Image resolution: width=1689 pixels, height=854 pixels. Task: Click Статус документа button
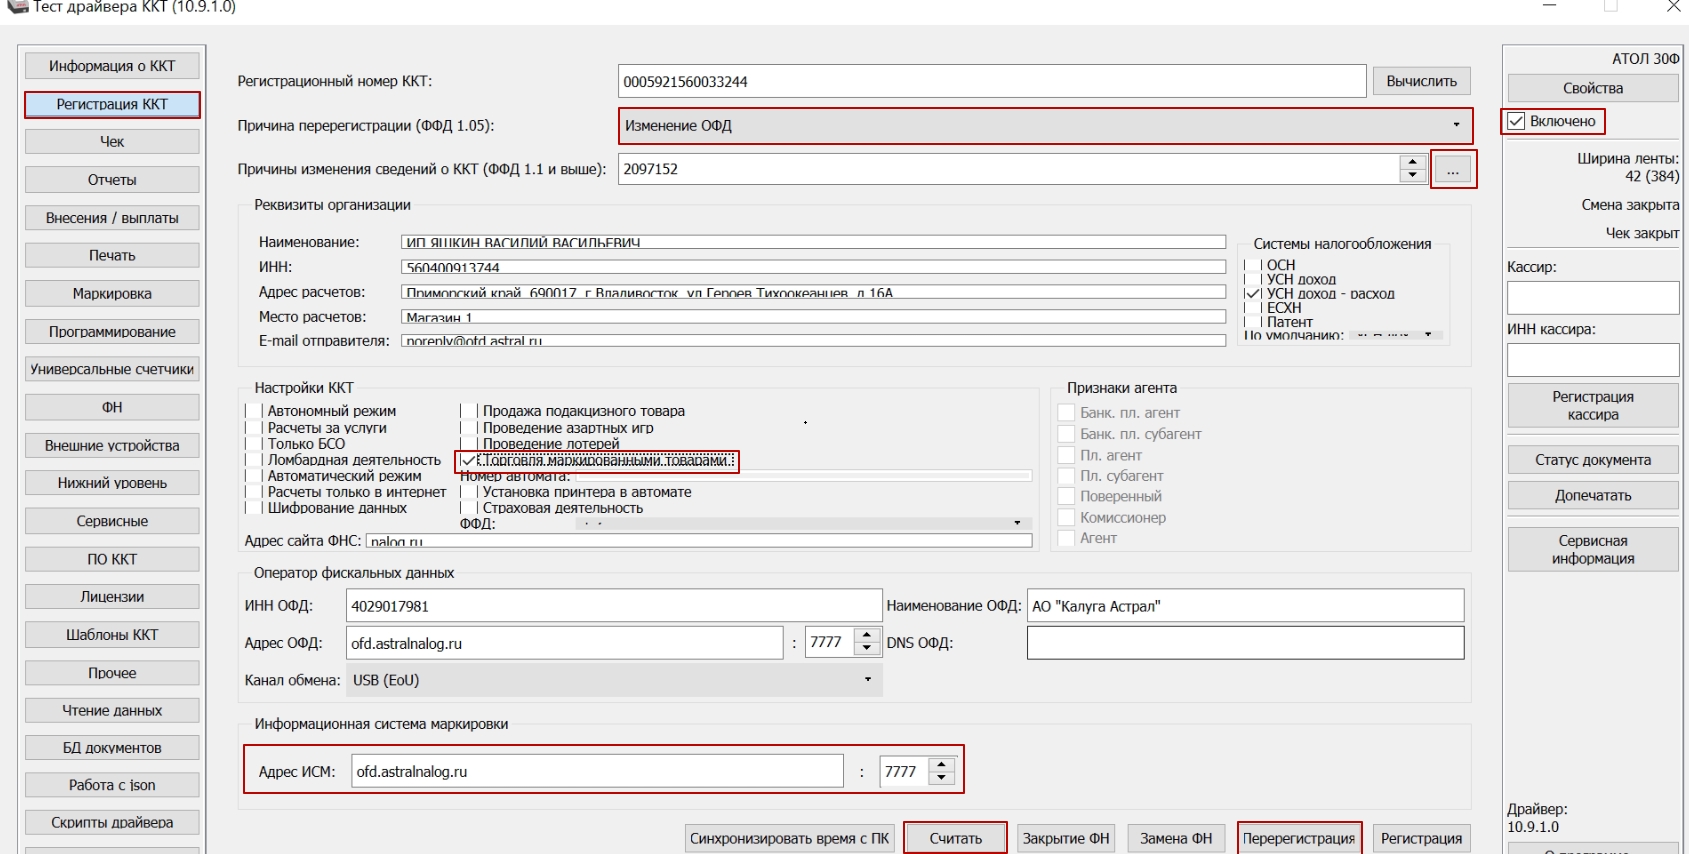pos(1593,460)
